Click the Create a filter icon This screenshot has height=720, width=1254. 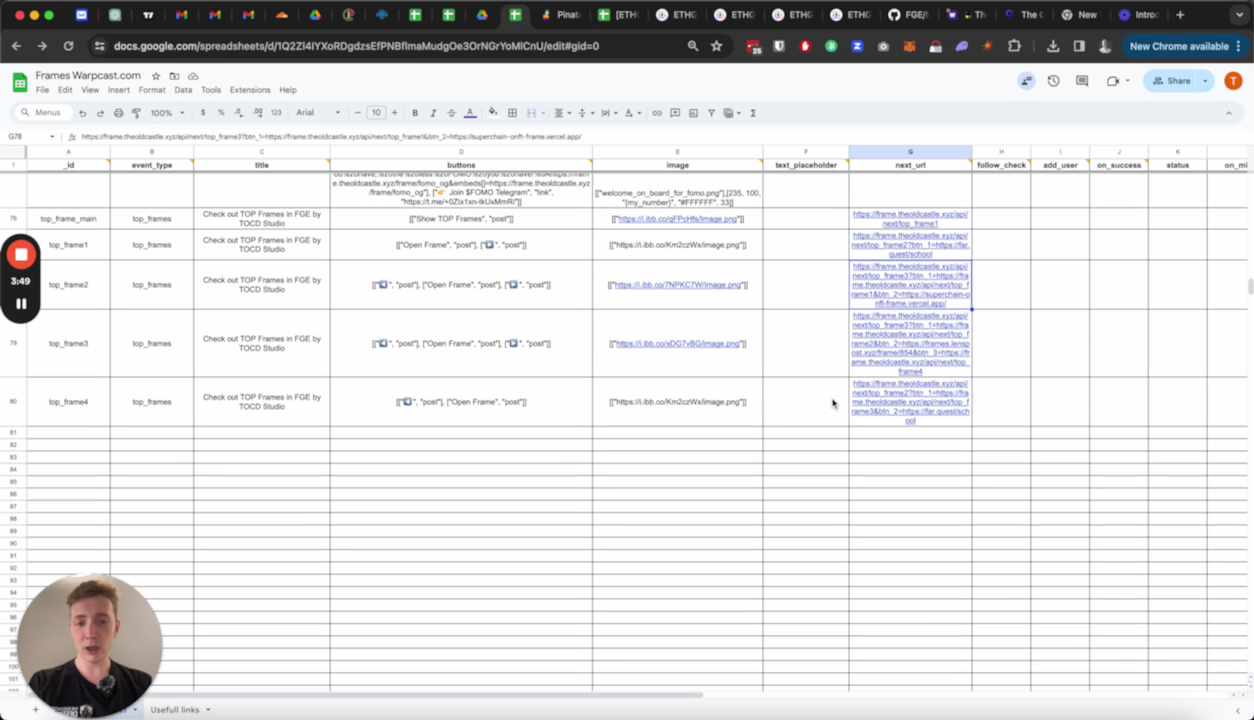click(711, 113)
